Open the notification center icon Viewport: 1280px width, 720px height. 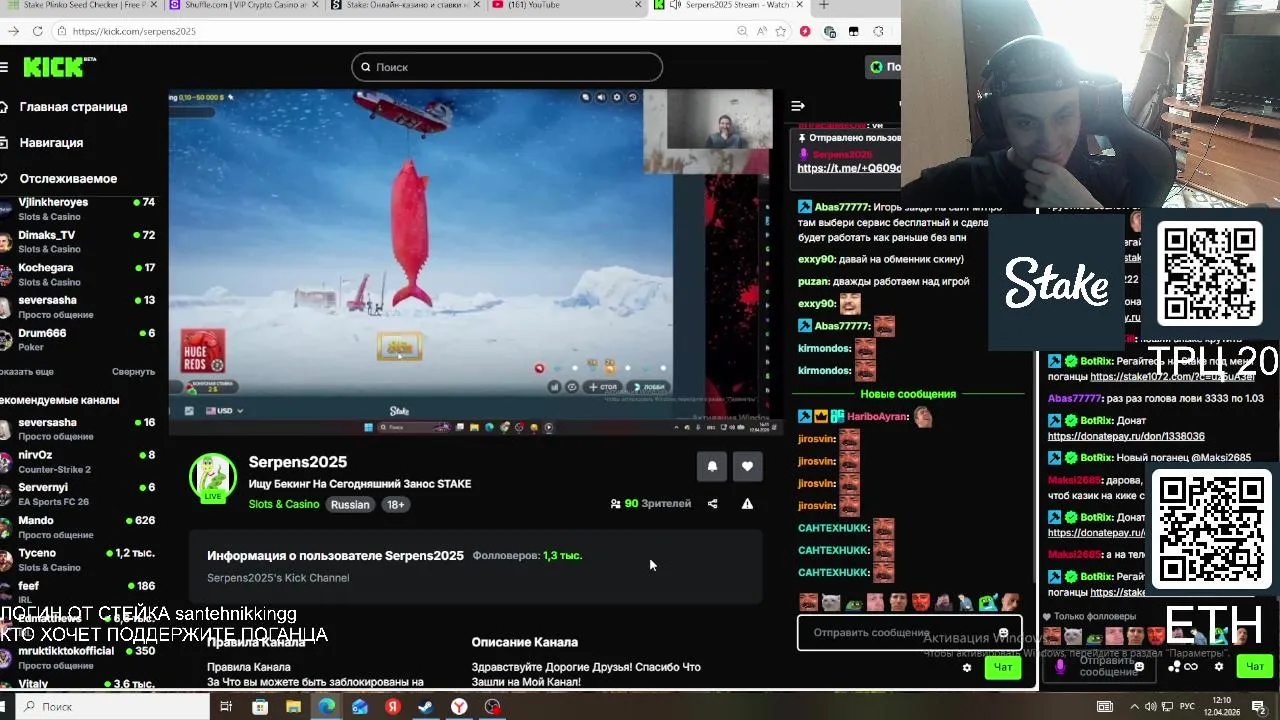[1258, 707]
